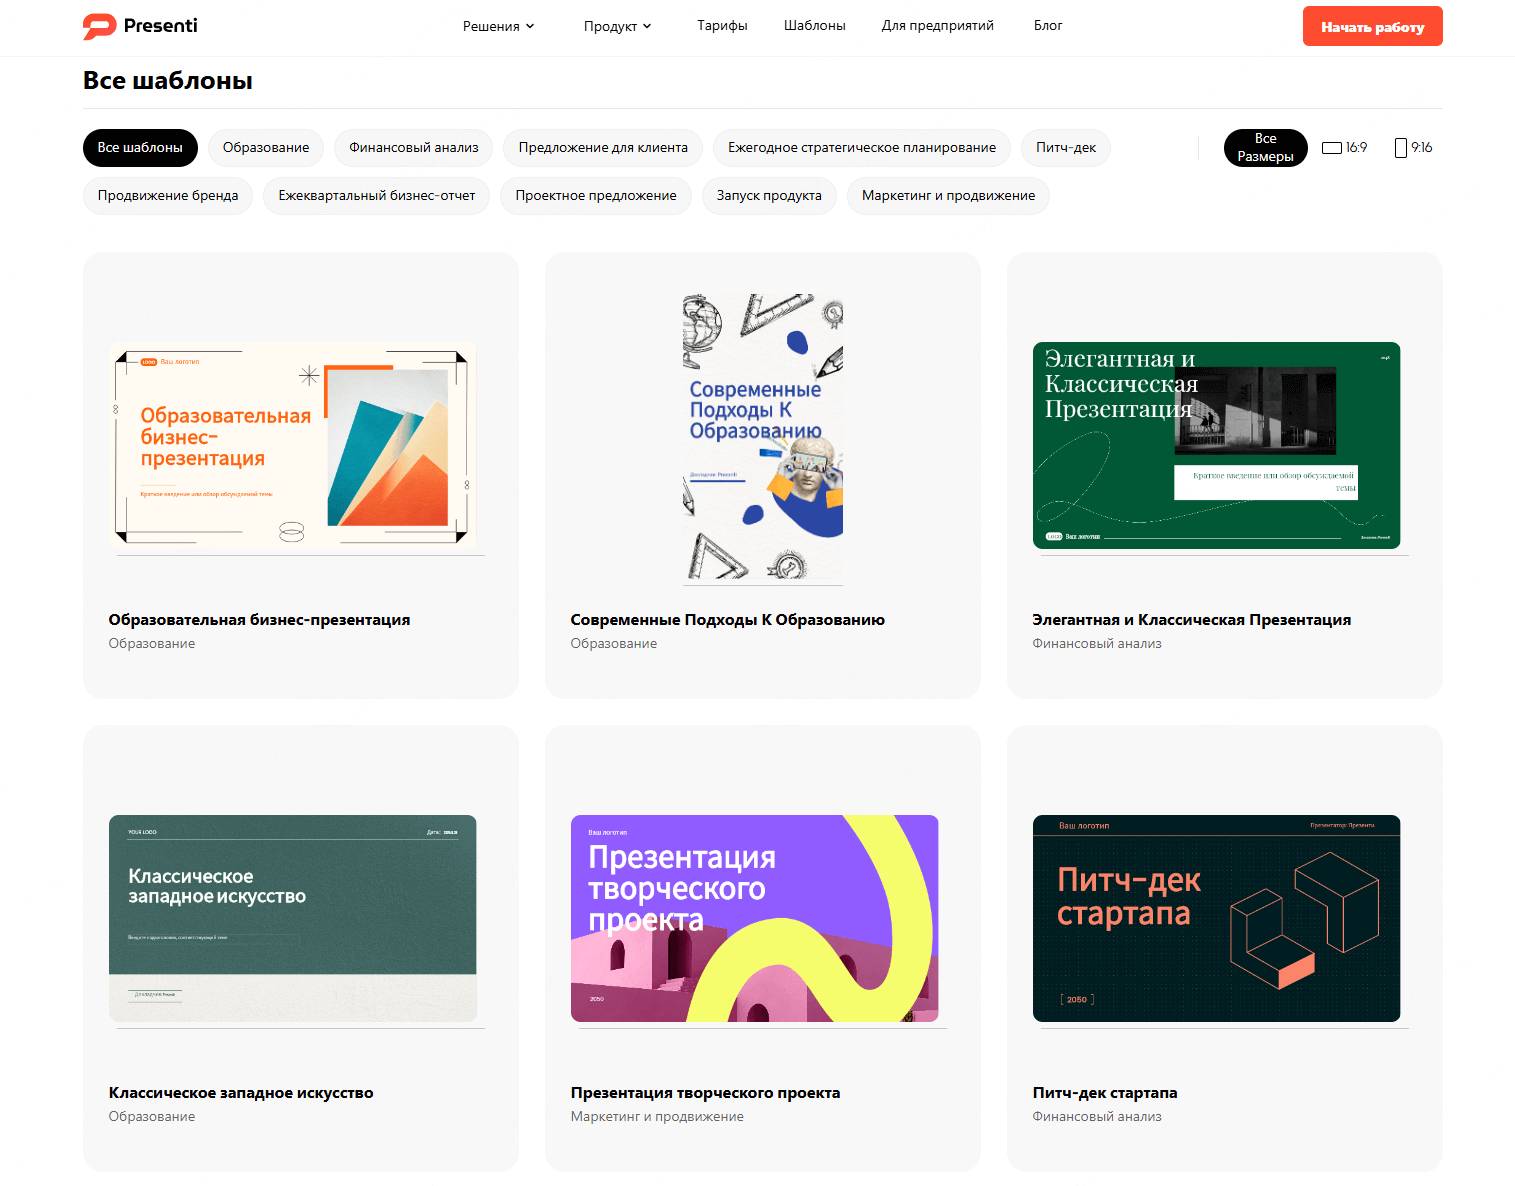Click the «Питч-дек стартапа» title link
Screen dimensions: 1515x1186
1104,1093
